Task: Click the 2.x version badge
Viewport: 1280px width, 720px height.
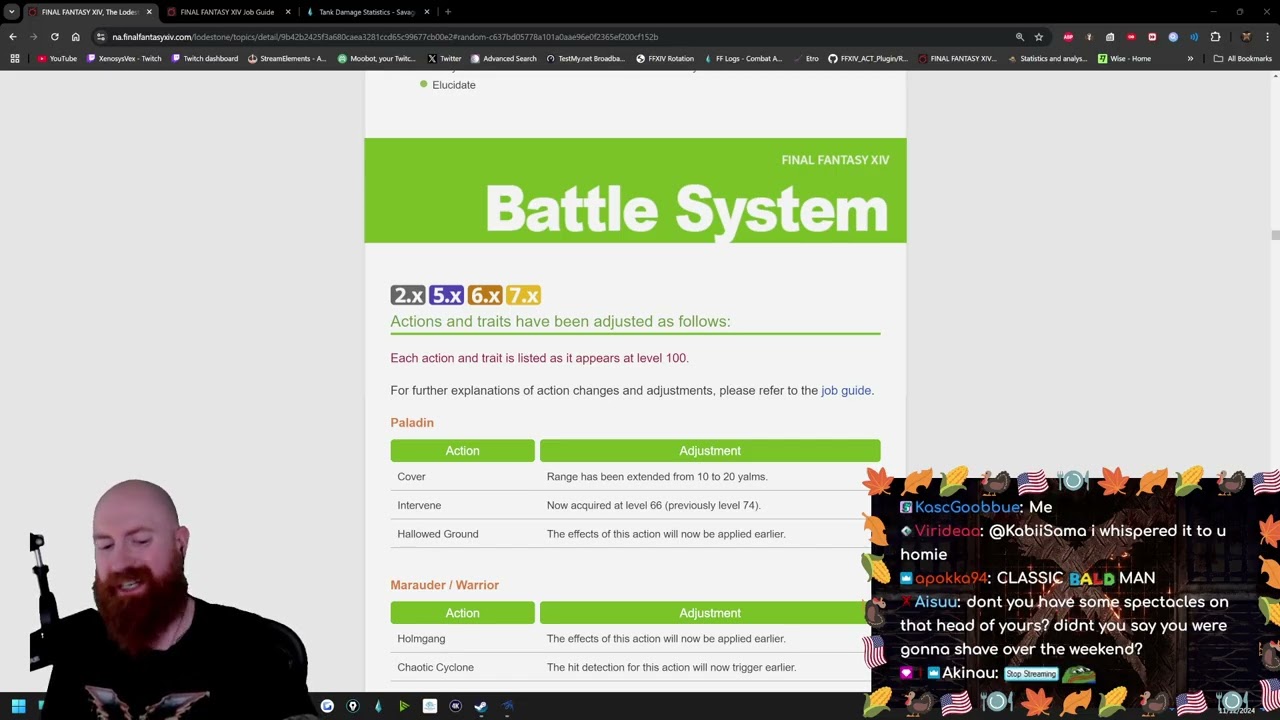Action: pyautogui.click(x=408, y=295)
